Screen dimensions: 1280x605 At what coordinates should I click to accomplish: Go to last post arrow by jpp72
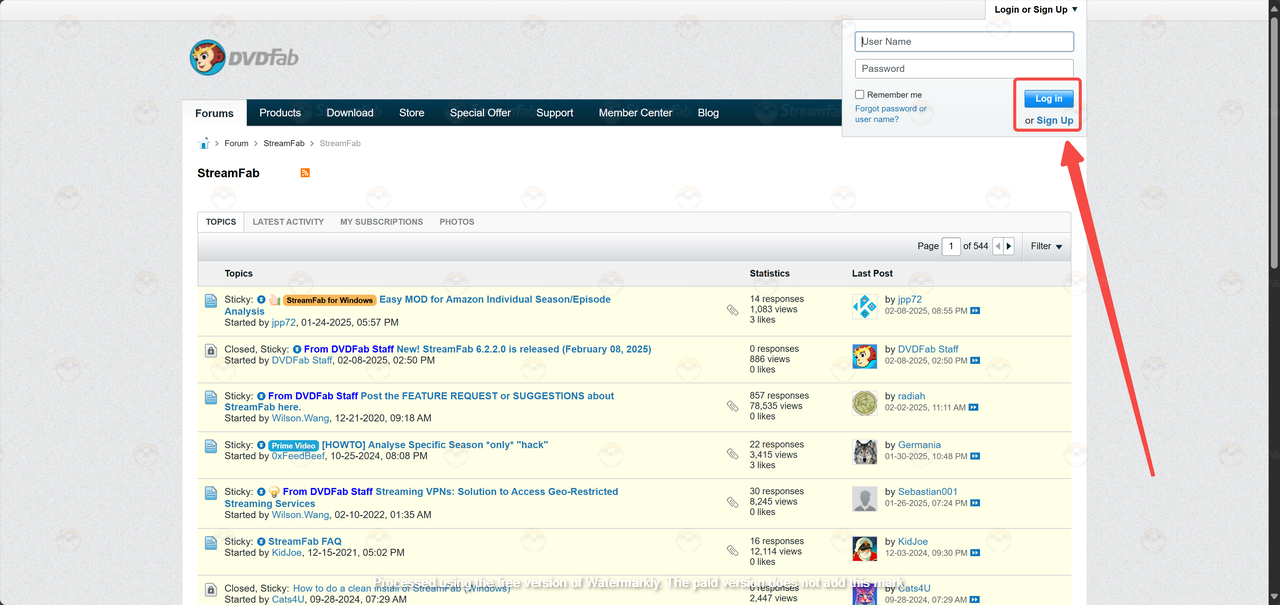(975, 311)
